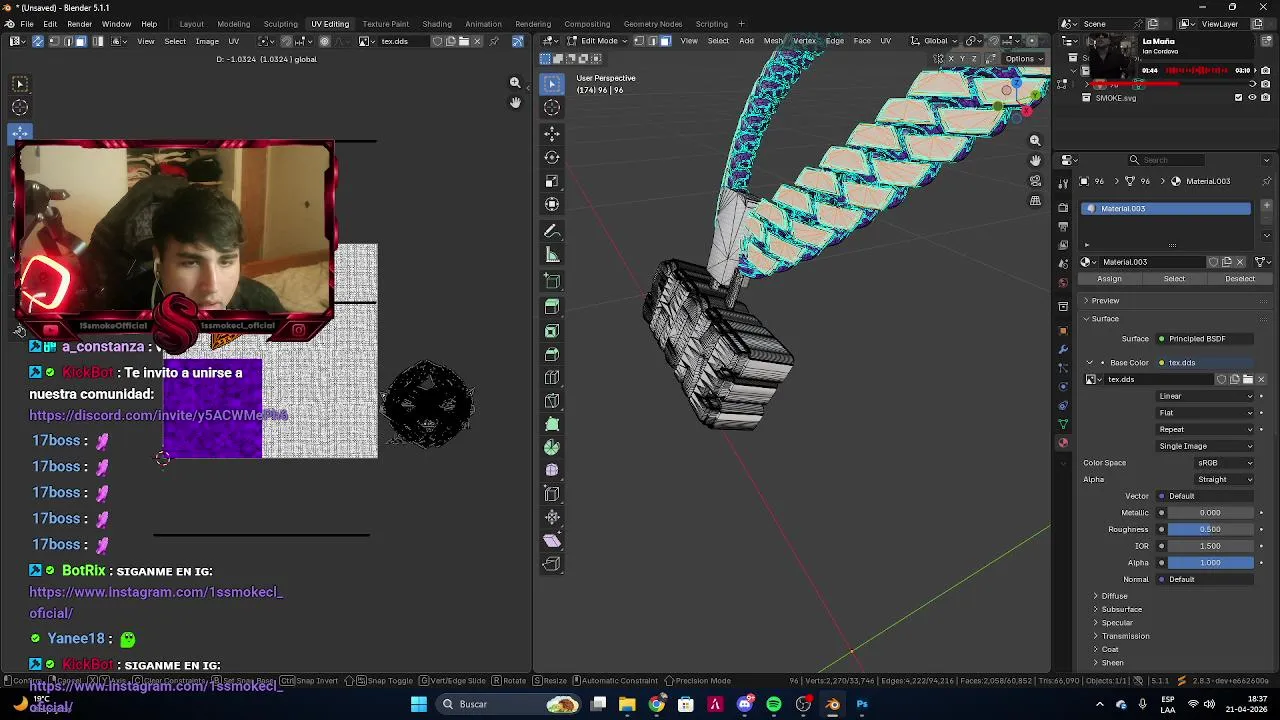Select the Move tool in 3D viewport toolbar

pos(552,133)
